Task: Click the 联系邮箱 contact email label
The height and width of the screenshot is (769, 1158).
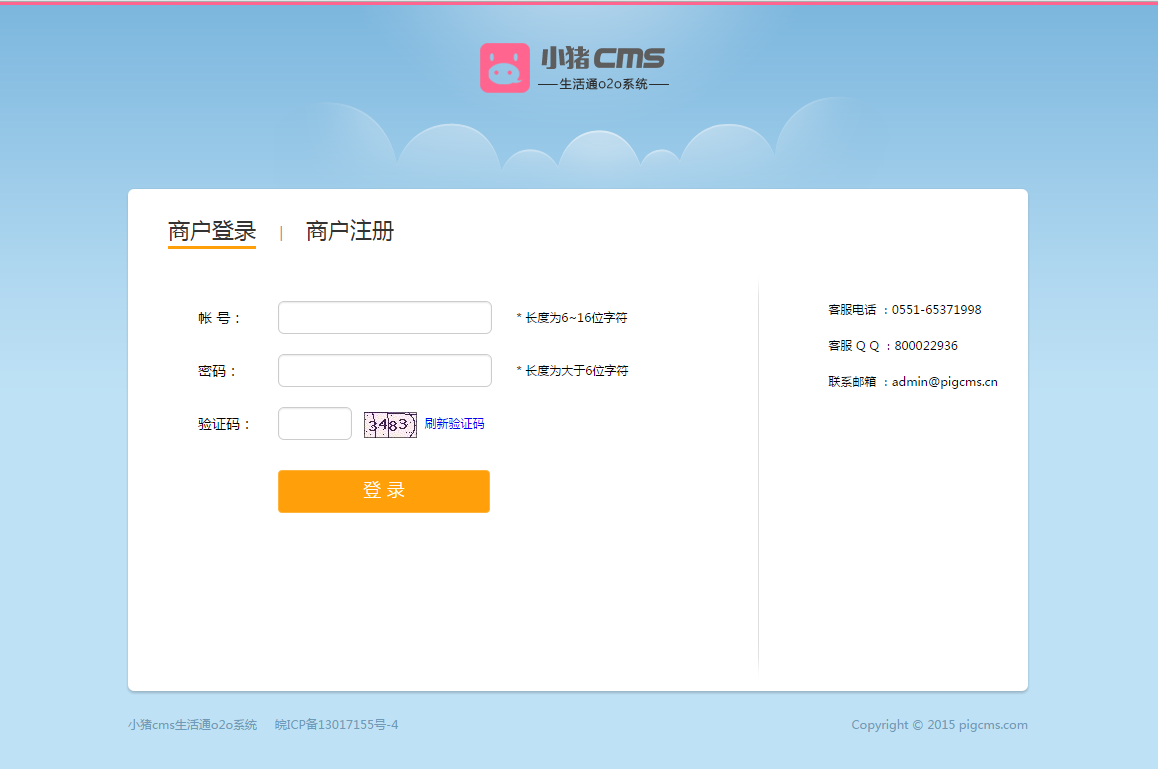Action: 853,381
